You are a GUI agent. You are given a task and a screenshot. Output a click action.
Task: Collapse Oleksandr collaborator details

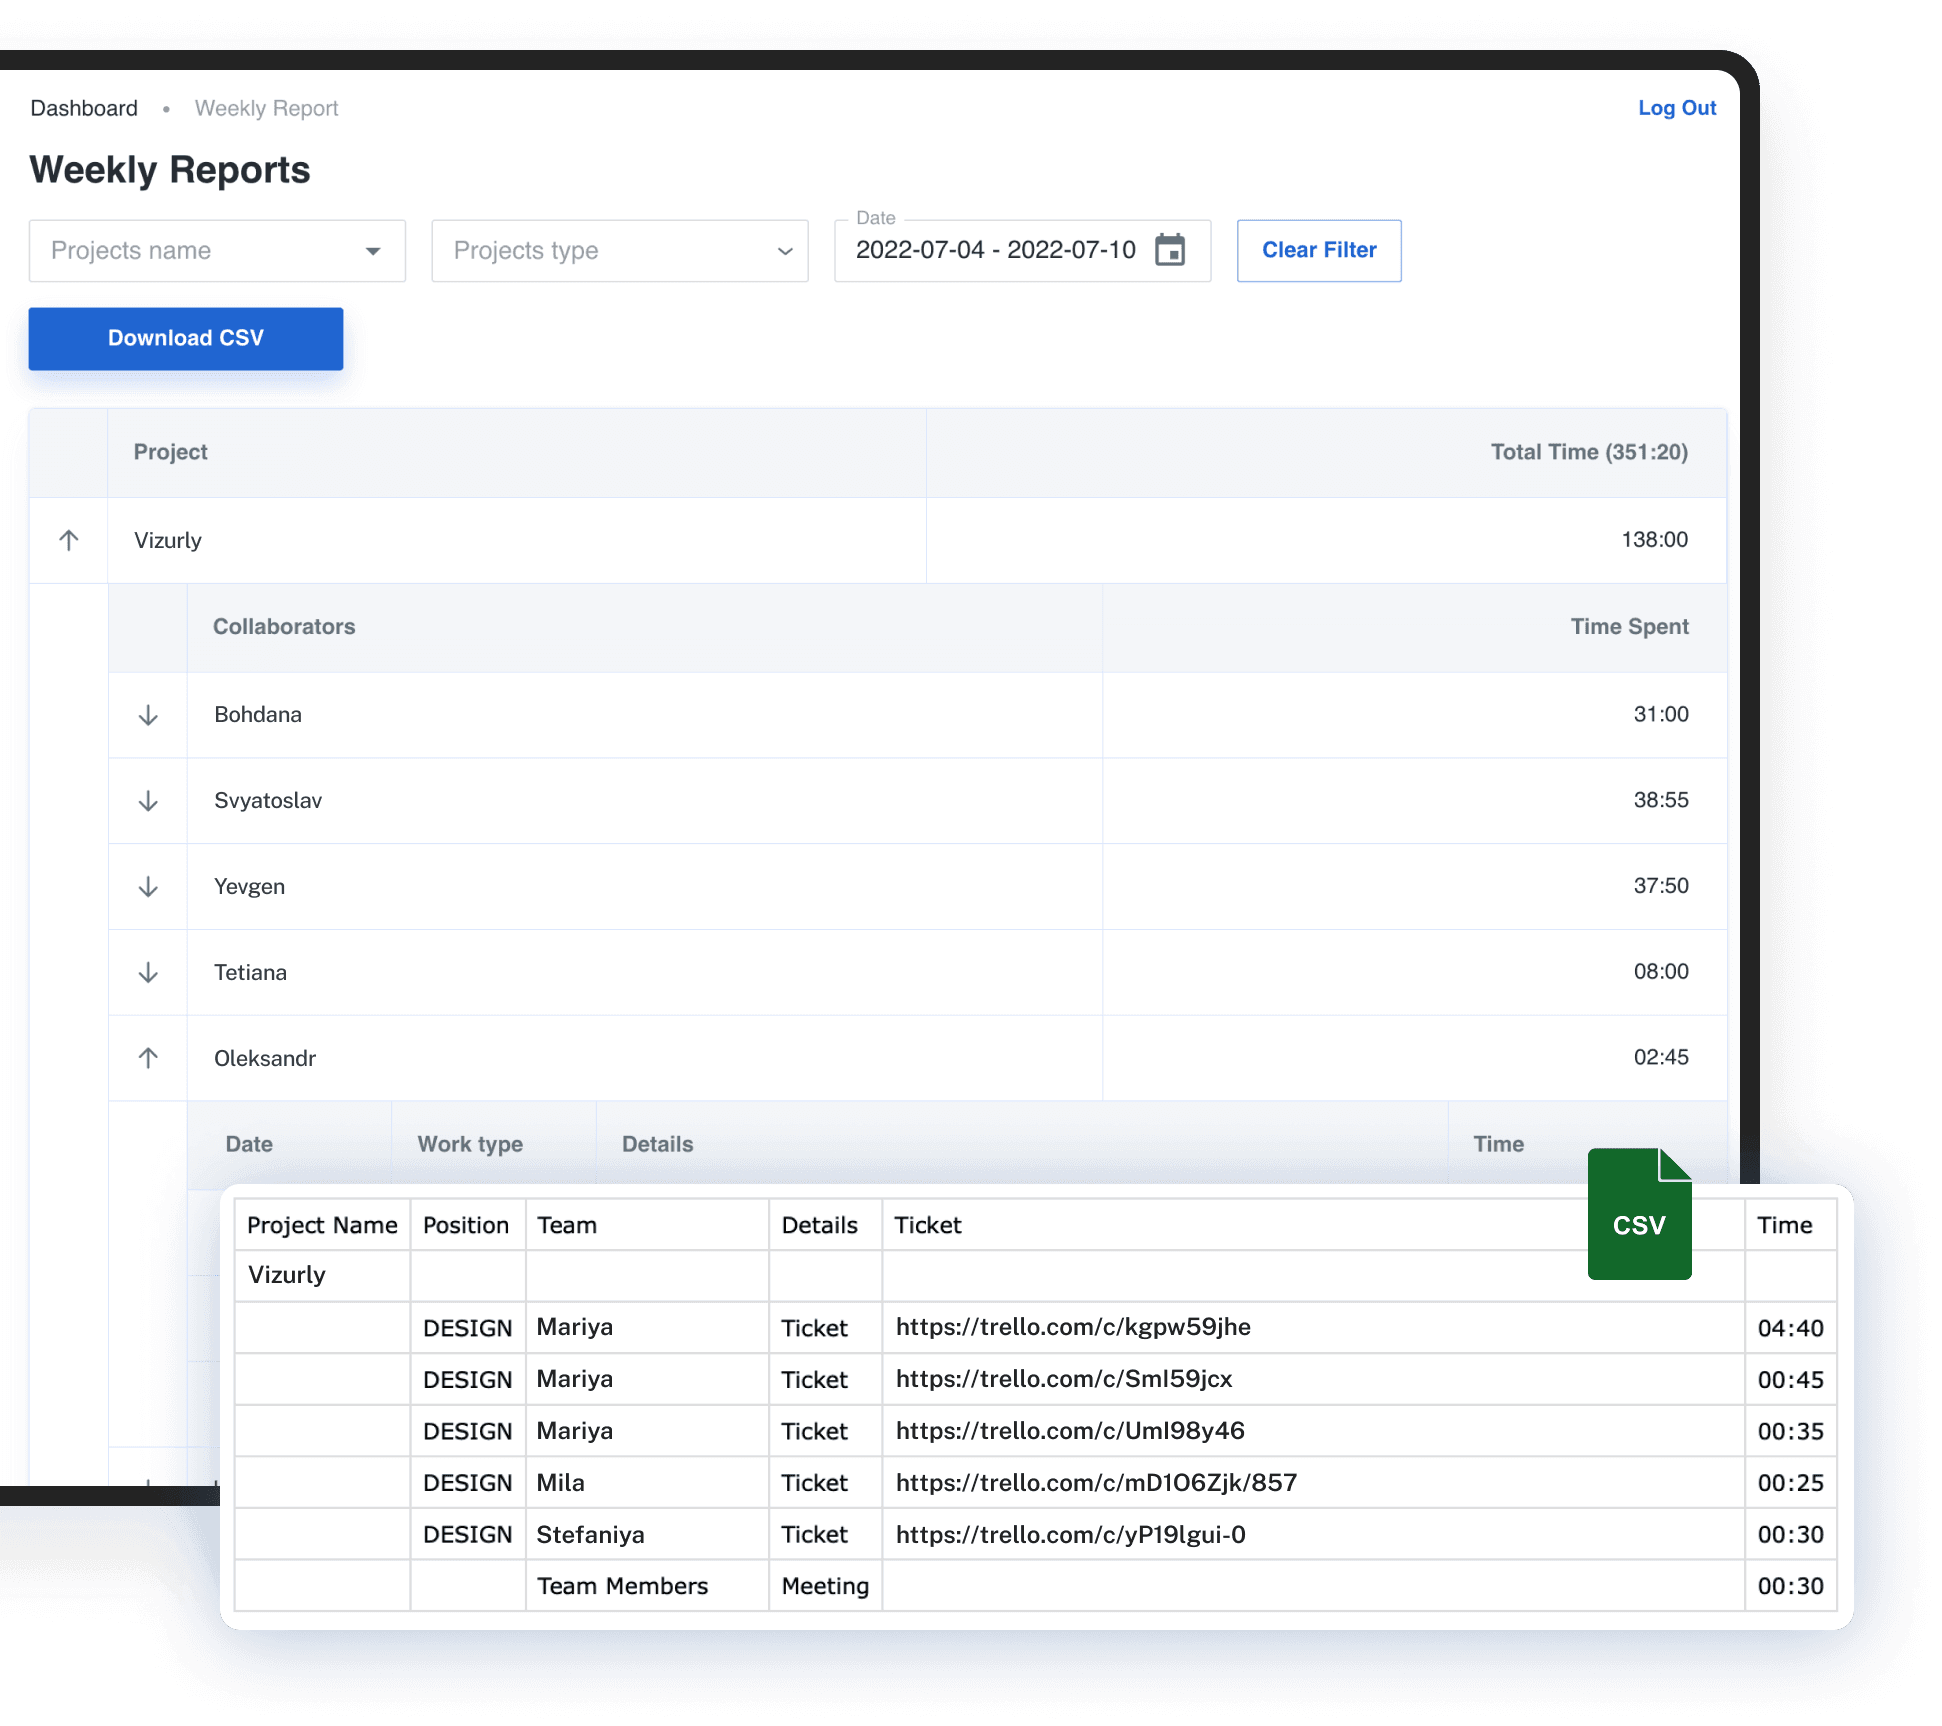click(x=148, y=1058)
